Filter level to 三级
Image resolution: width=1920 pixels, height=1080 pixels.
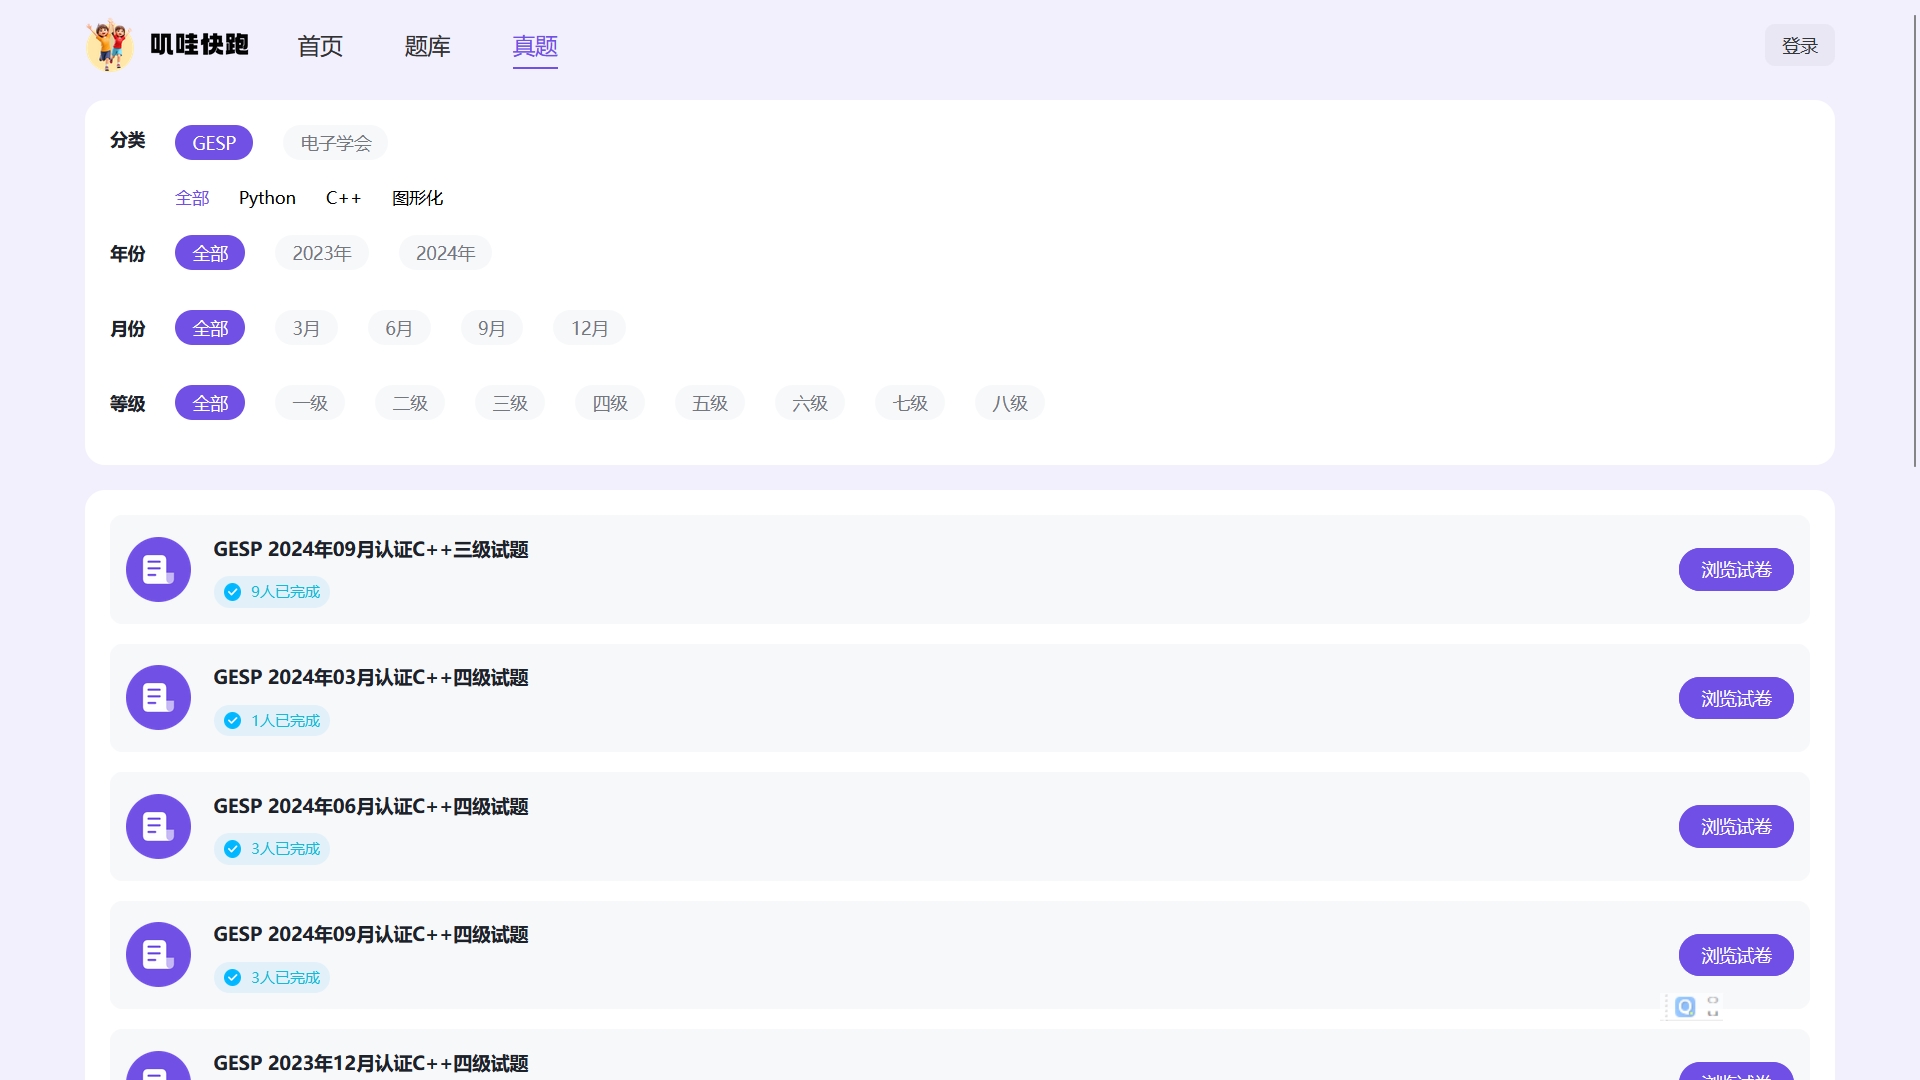point(510,403)
